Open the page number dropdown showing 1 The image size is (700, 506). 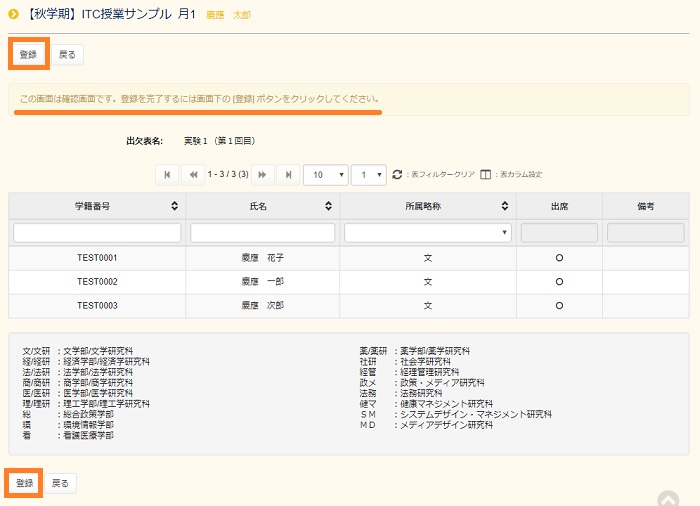pos(369,174)
